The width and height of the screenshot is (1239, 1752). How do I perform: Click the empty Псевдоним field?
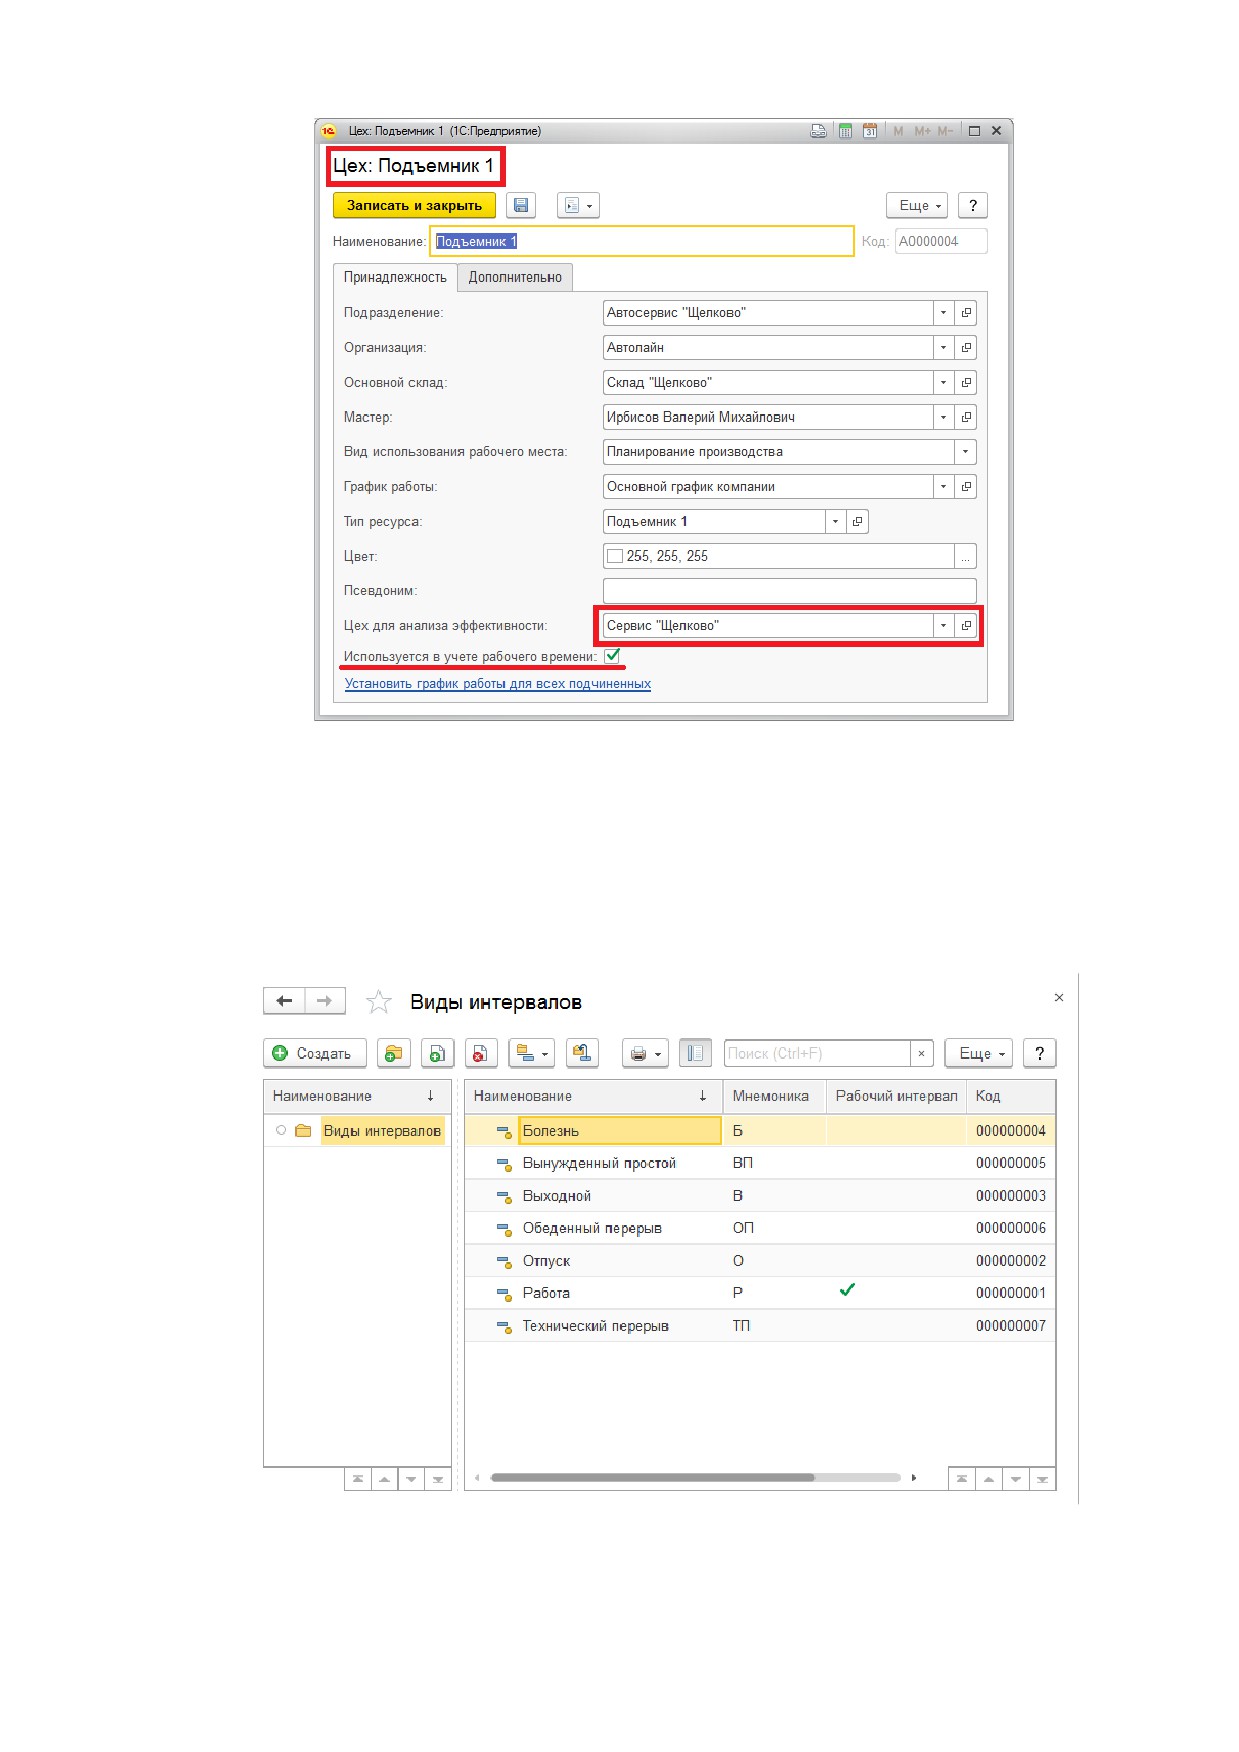[789, 591]
